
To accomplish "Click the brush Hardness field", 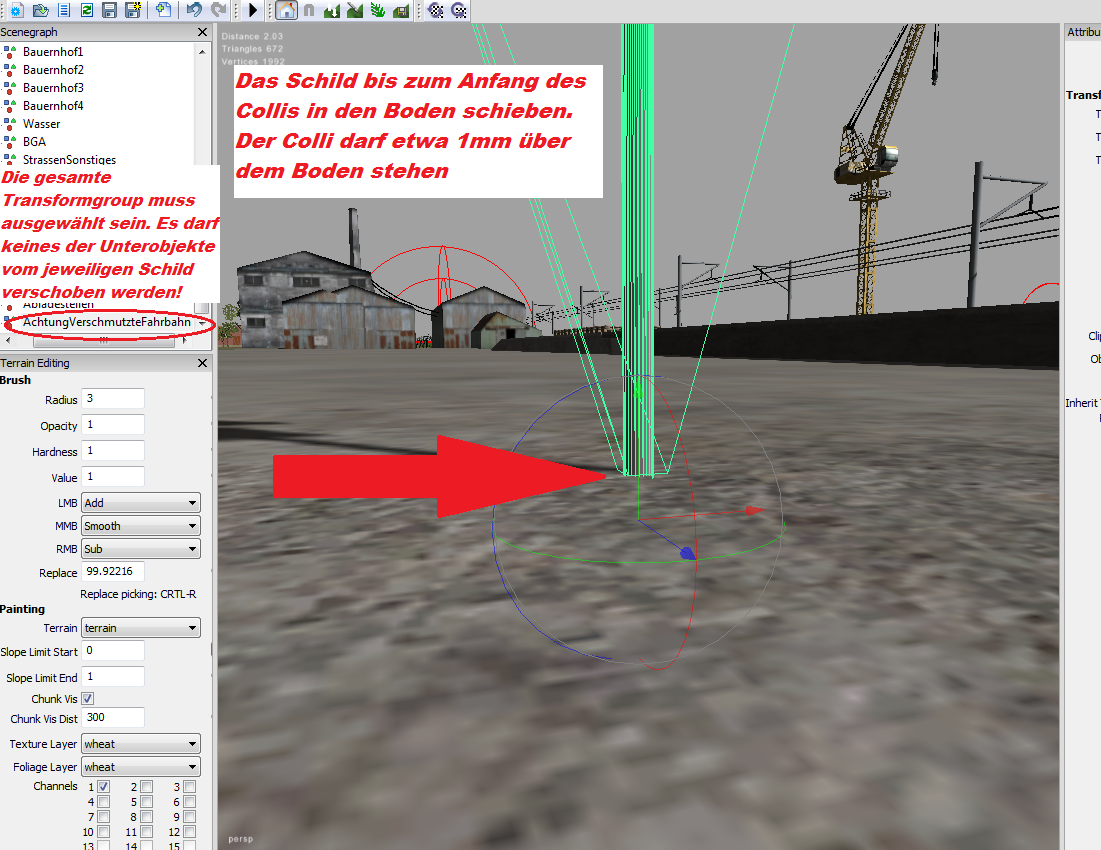I will pos(113,451).
